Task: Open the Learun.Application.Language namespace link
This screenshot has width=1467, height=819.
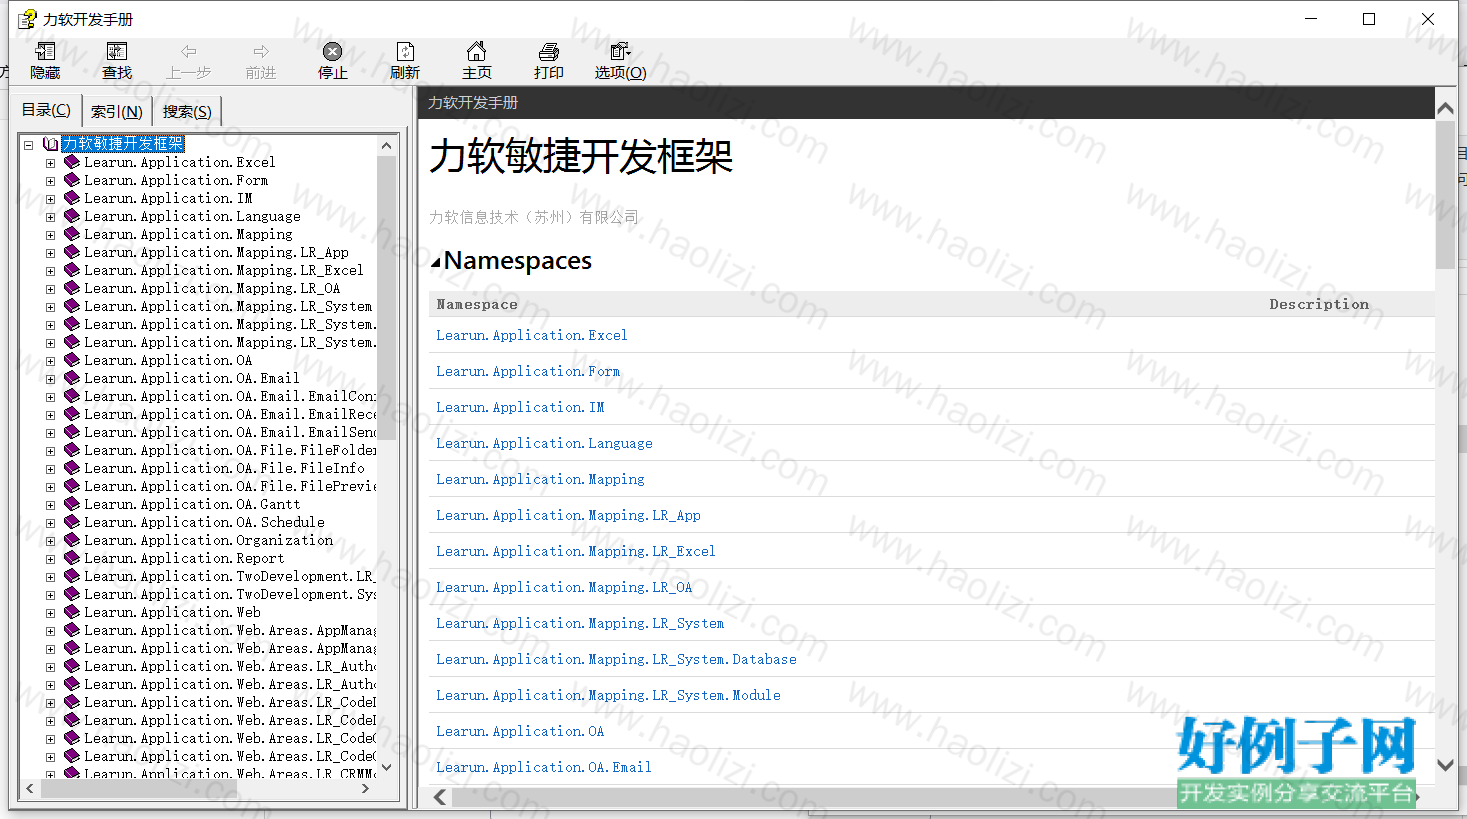Action: (x=544, y=443)
